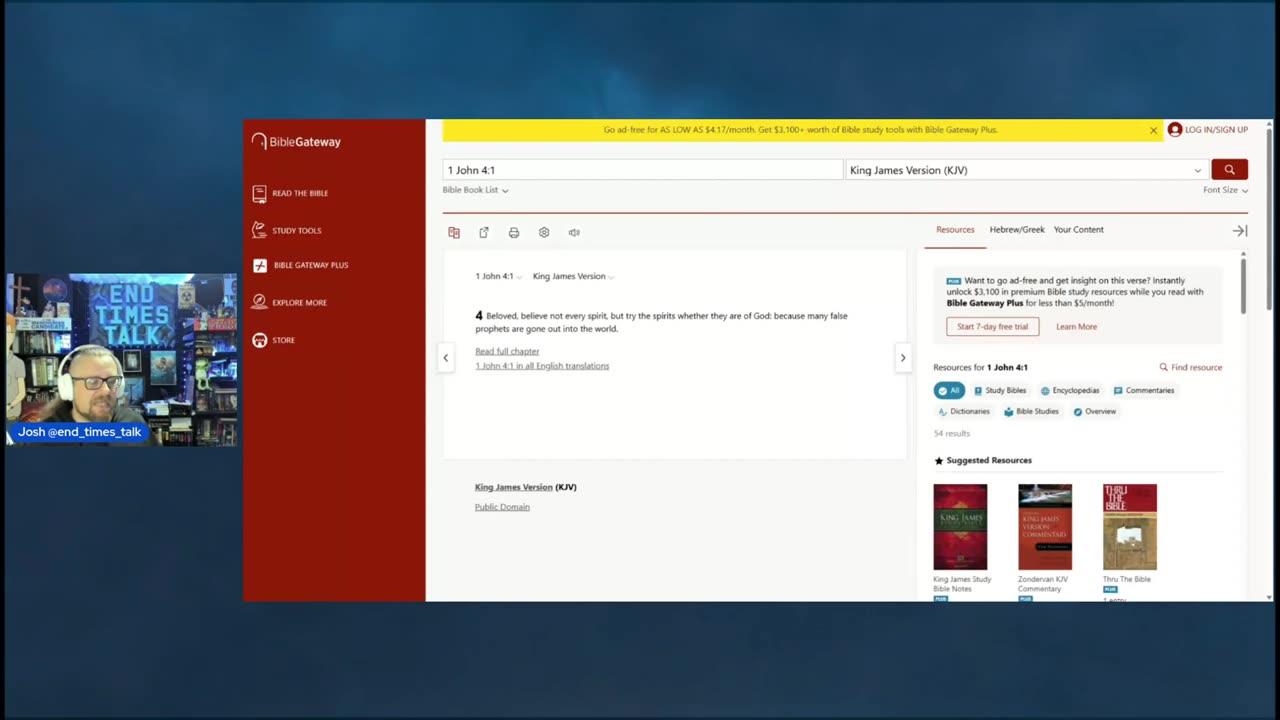1280x720 pixels.
Task: Filter resources by Overview
Action: 1094,412
